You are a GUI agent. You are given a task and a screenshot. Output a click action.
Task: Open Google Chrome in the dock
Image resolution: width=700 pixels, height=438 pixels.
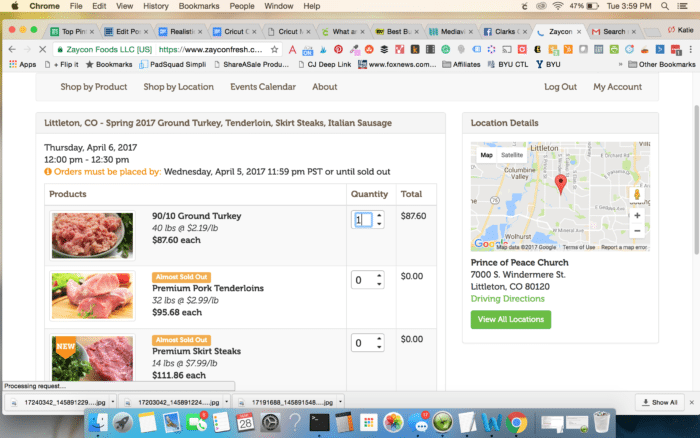coord(517,422)
